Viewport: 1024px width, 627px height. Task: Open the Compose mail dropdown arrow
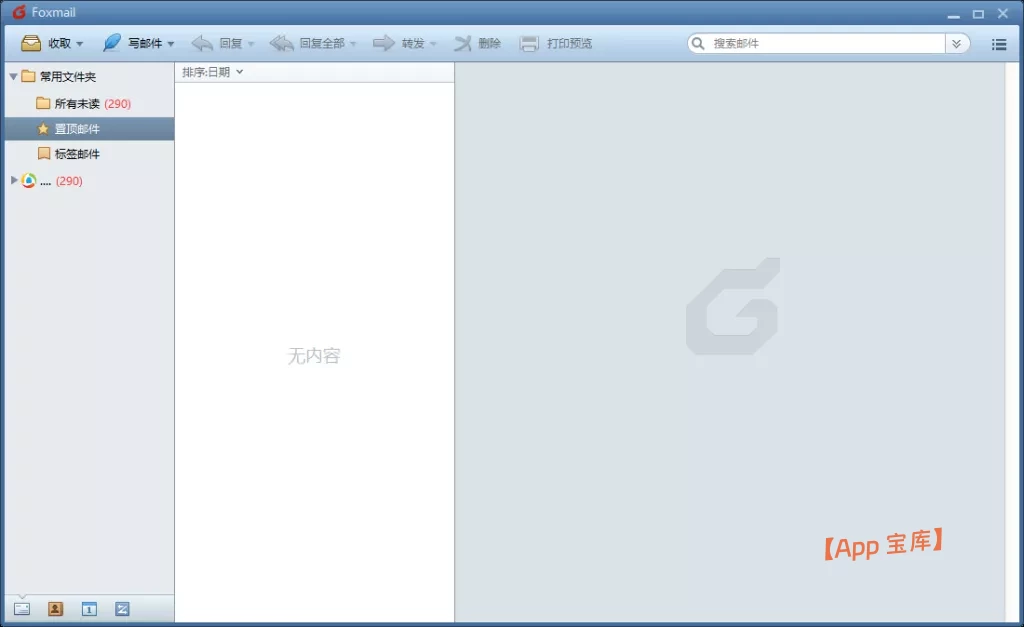[x=170, y=43]
